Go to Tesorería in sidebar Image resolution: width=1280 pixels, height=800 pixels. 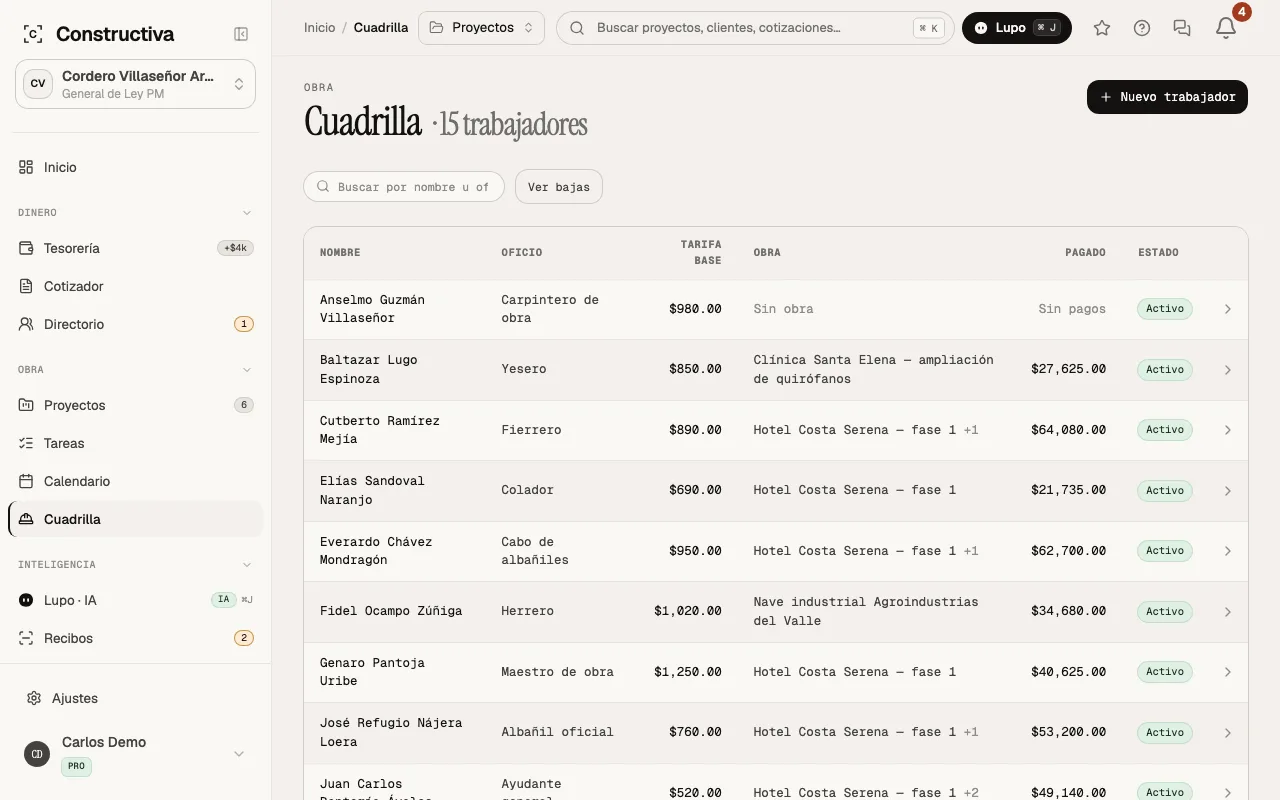coord(135,248)
